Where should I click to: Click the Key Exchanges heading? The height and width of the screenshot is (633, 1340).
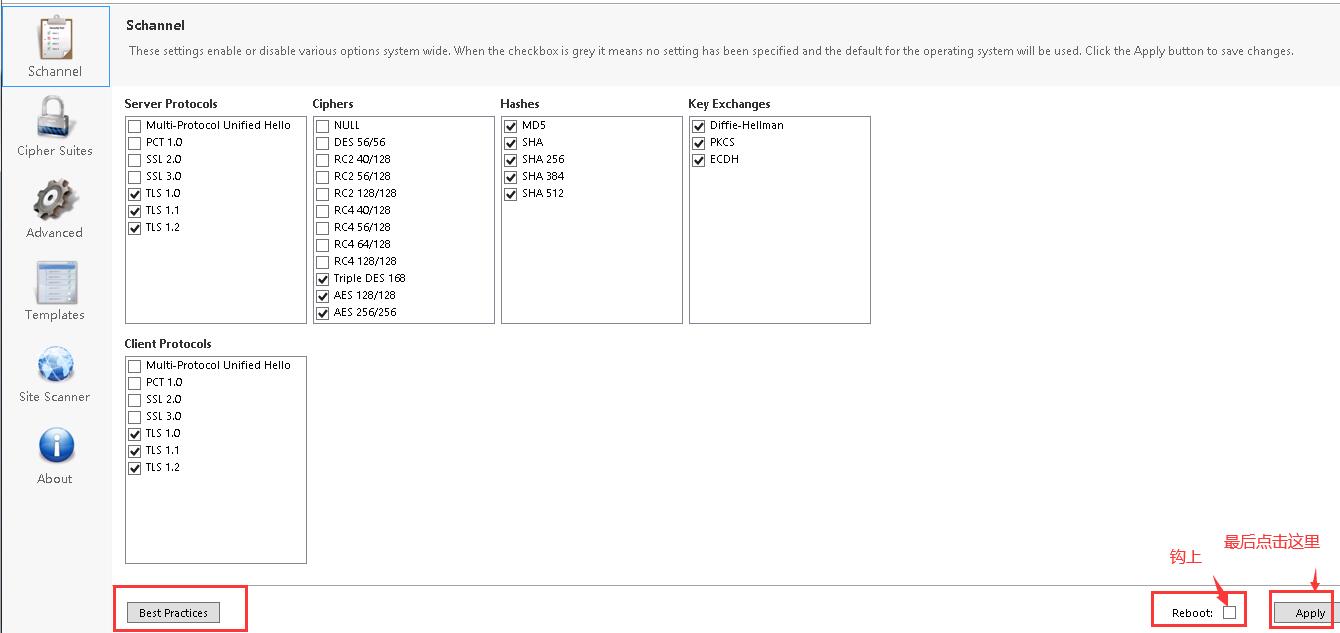[729, 104]
